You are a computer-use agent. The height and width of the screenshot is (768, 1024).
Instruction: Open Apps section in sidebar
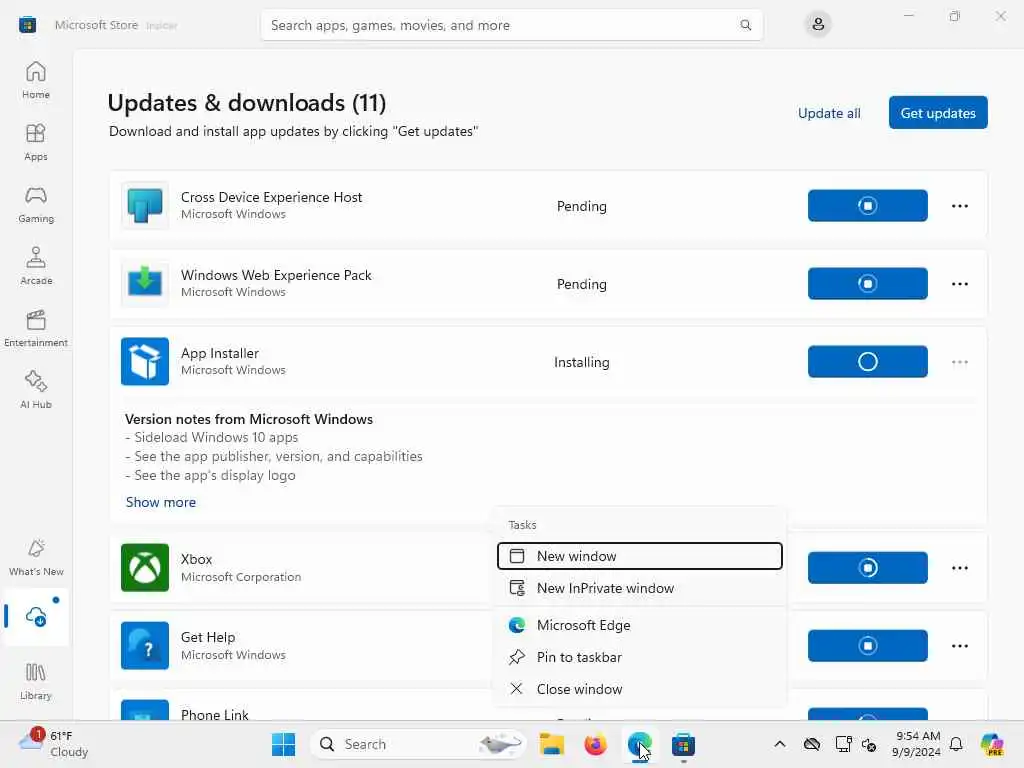(36, 142)
